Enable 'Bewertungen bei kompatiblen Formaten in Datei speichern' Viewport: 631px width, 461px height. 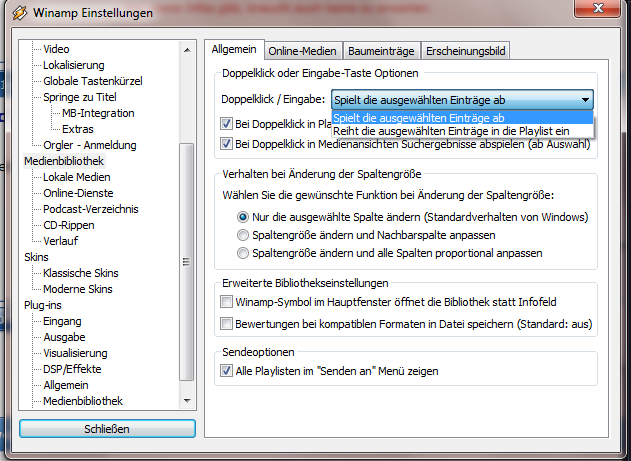pyautogui.click(x=226, y=324)
